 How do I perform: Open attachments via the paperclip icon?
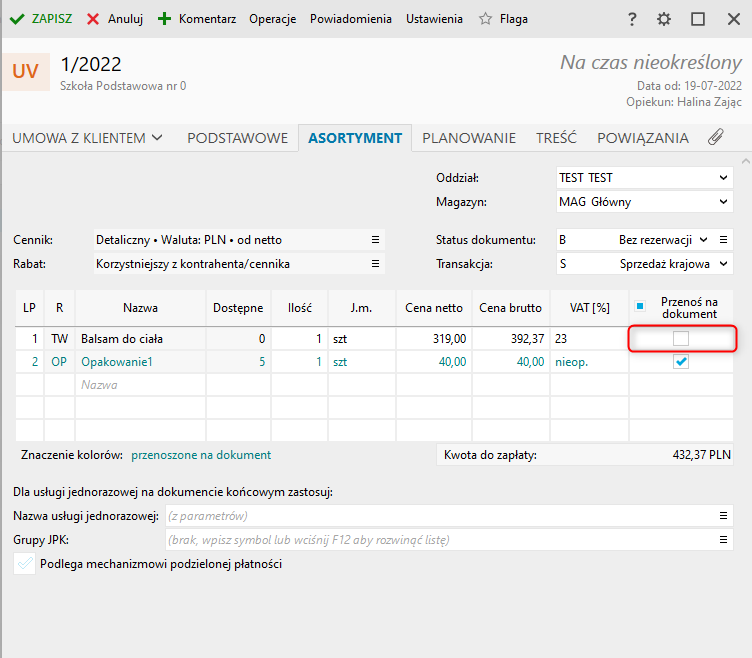716,137
